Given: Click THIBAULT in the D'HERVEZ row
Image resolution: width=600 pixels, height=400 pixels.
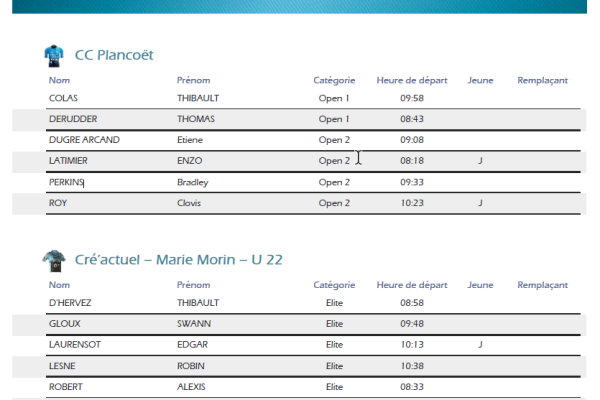Looking at the screenshot, I should tap(198, 303).
